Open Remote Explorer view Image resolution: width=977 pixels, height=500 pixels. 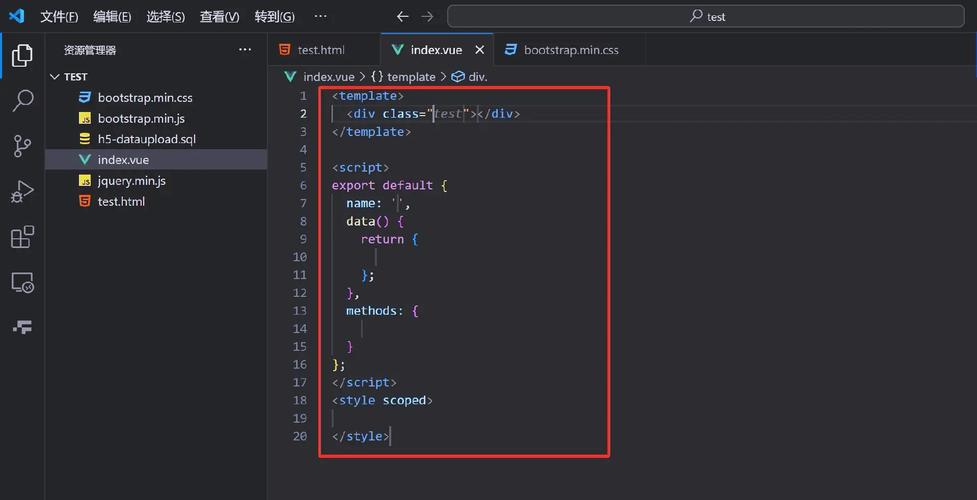click(22, 283)
